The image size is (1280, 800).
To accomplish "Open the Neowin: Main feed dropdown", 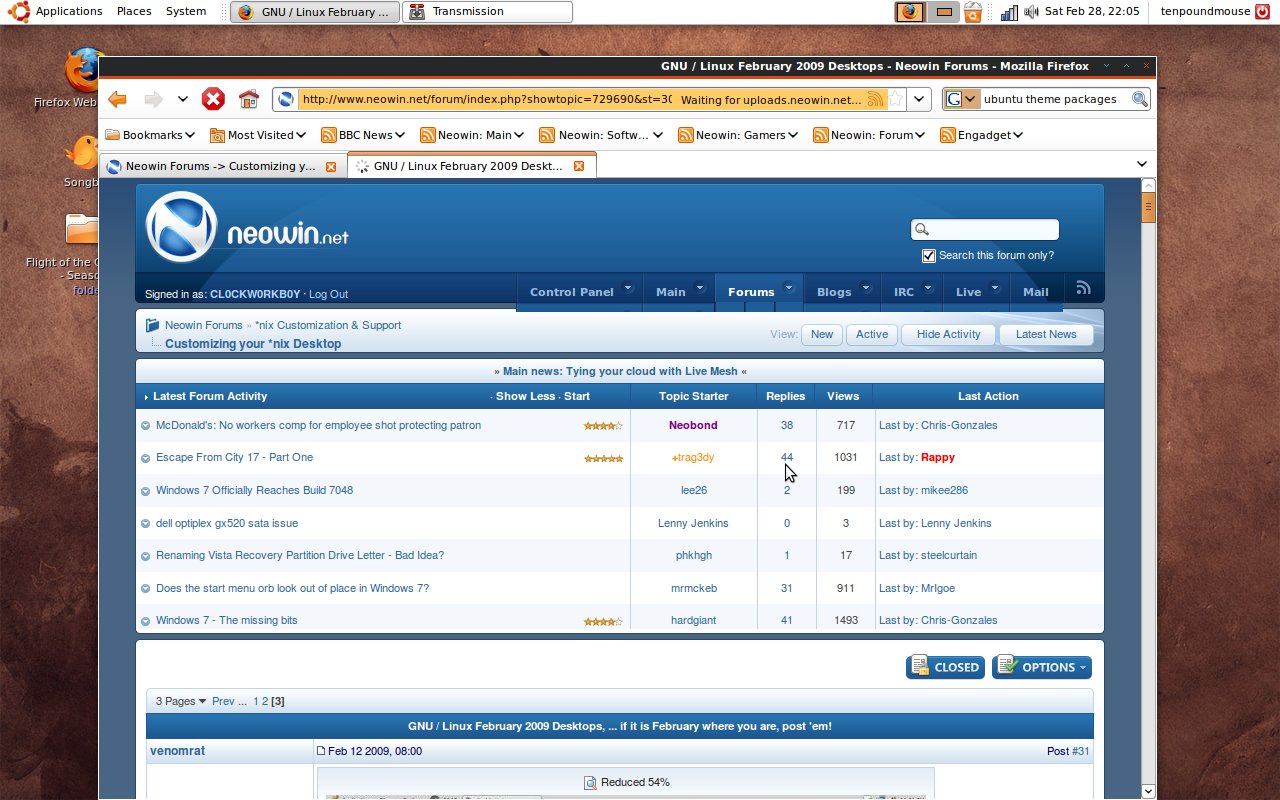I will pos(472,135).
